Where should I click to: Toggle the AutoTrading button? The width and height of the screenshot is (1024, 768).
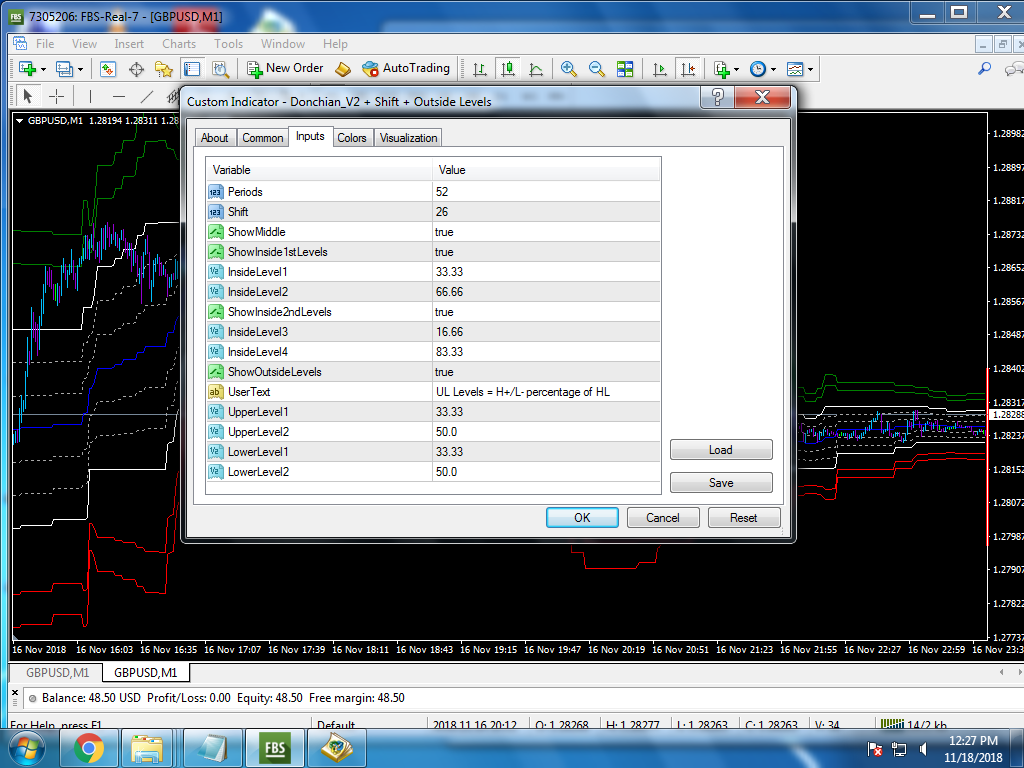coord(406,68)
